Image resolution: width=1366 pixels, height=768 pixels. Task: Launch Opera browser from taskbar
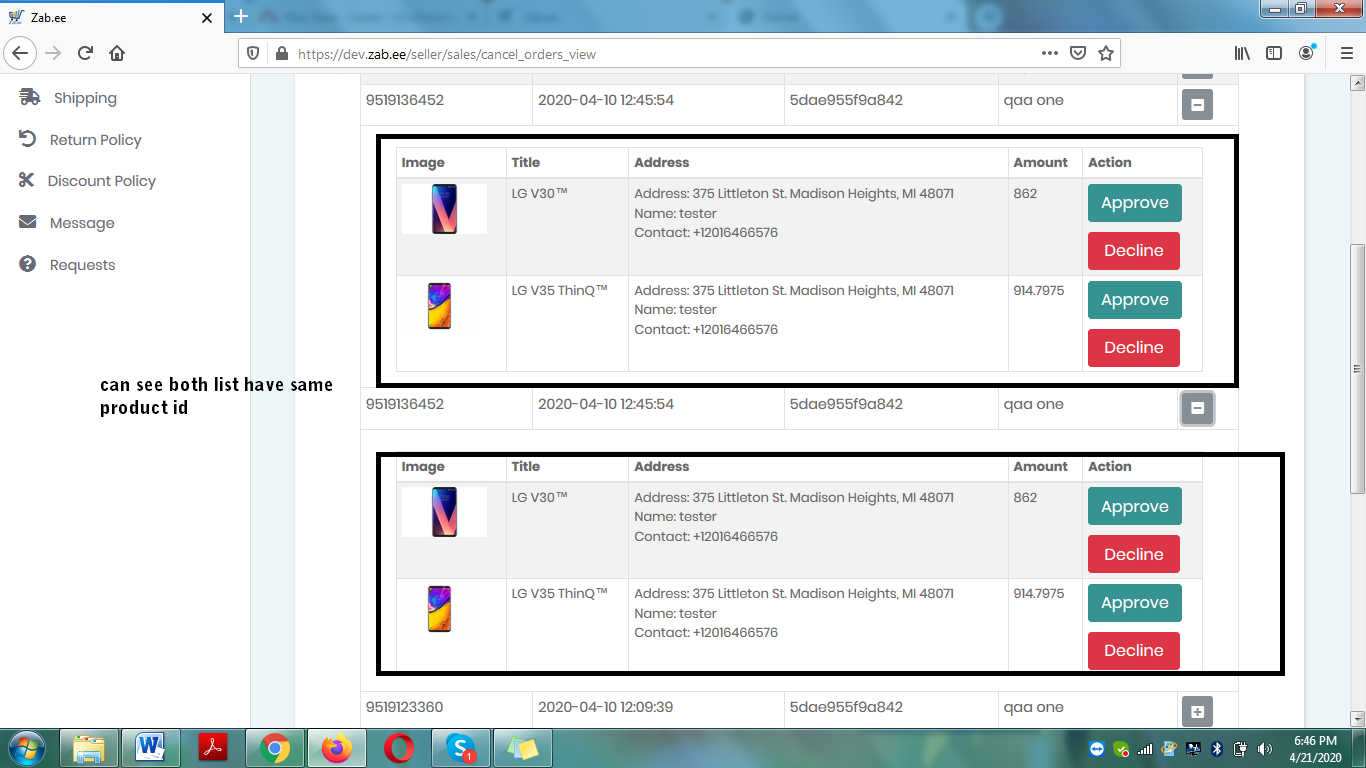point(399,747)
